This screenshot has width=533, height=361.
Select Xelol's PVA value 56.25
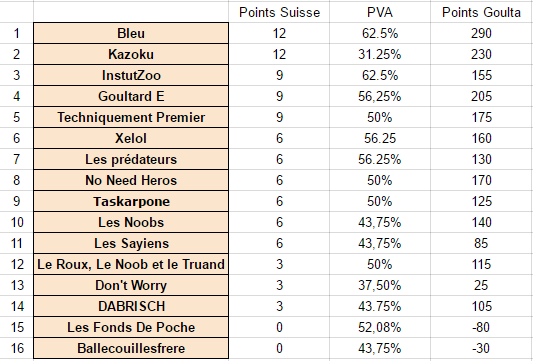tap(380, 138)
